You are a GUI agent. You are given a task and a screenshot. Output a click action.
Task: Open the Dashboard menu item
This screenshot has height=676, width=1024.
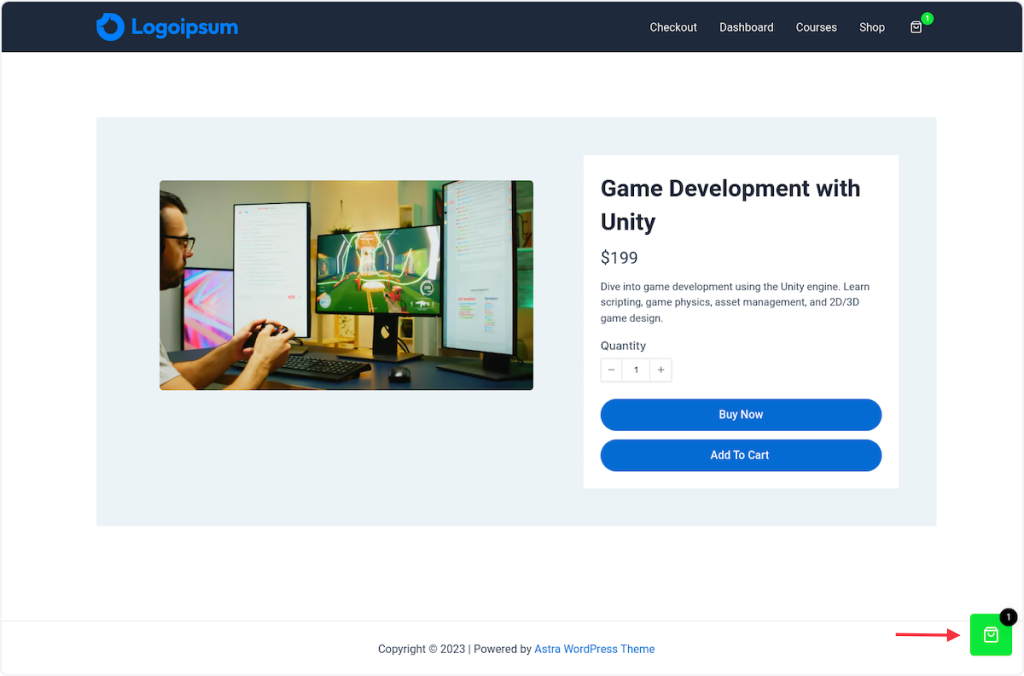pos(746,27)
